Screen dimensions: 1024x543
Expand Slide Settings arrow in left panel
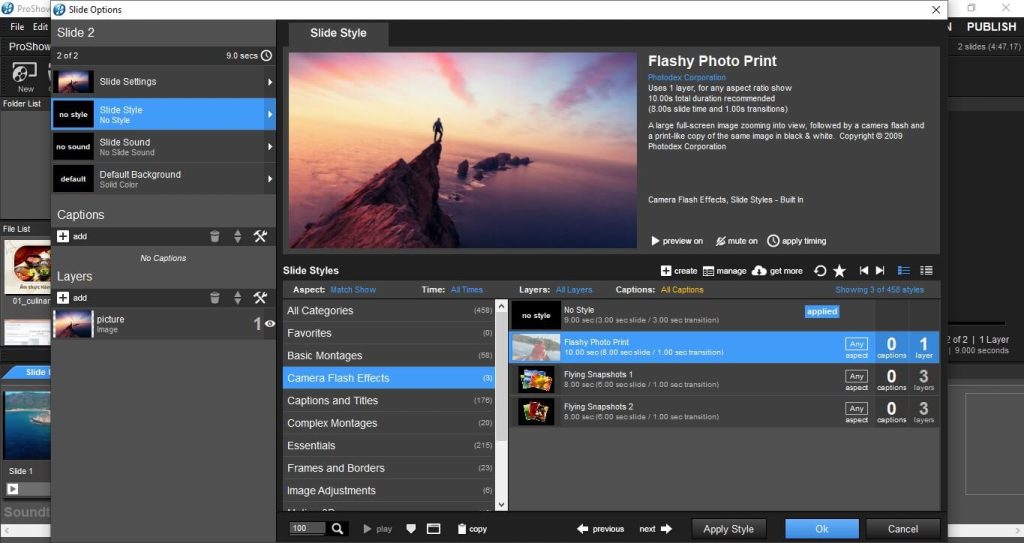pos(270,82)
